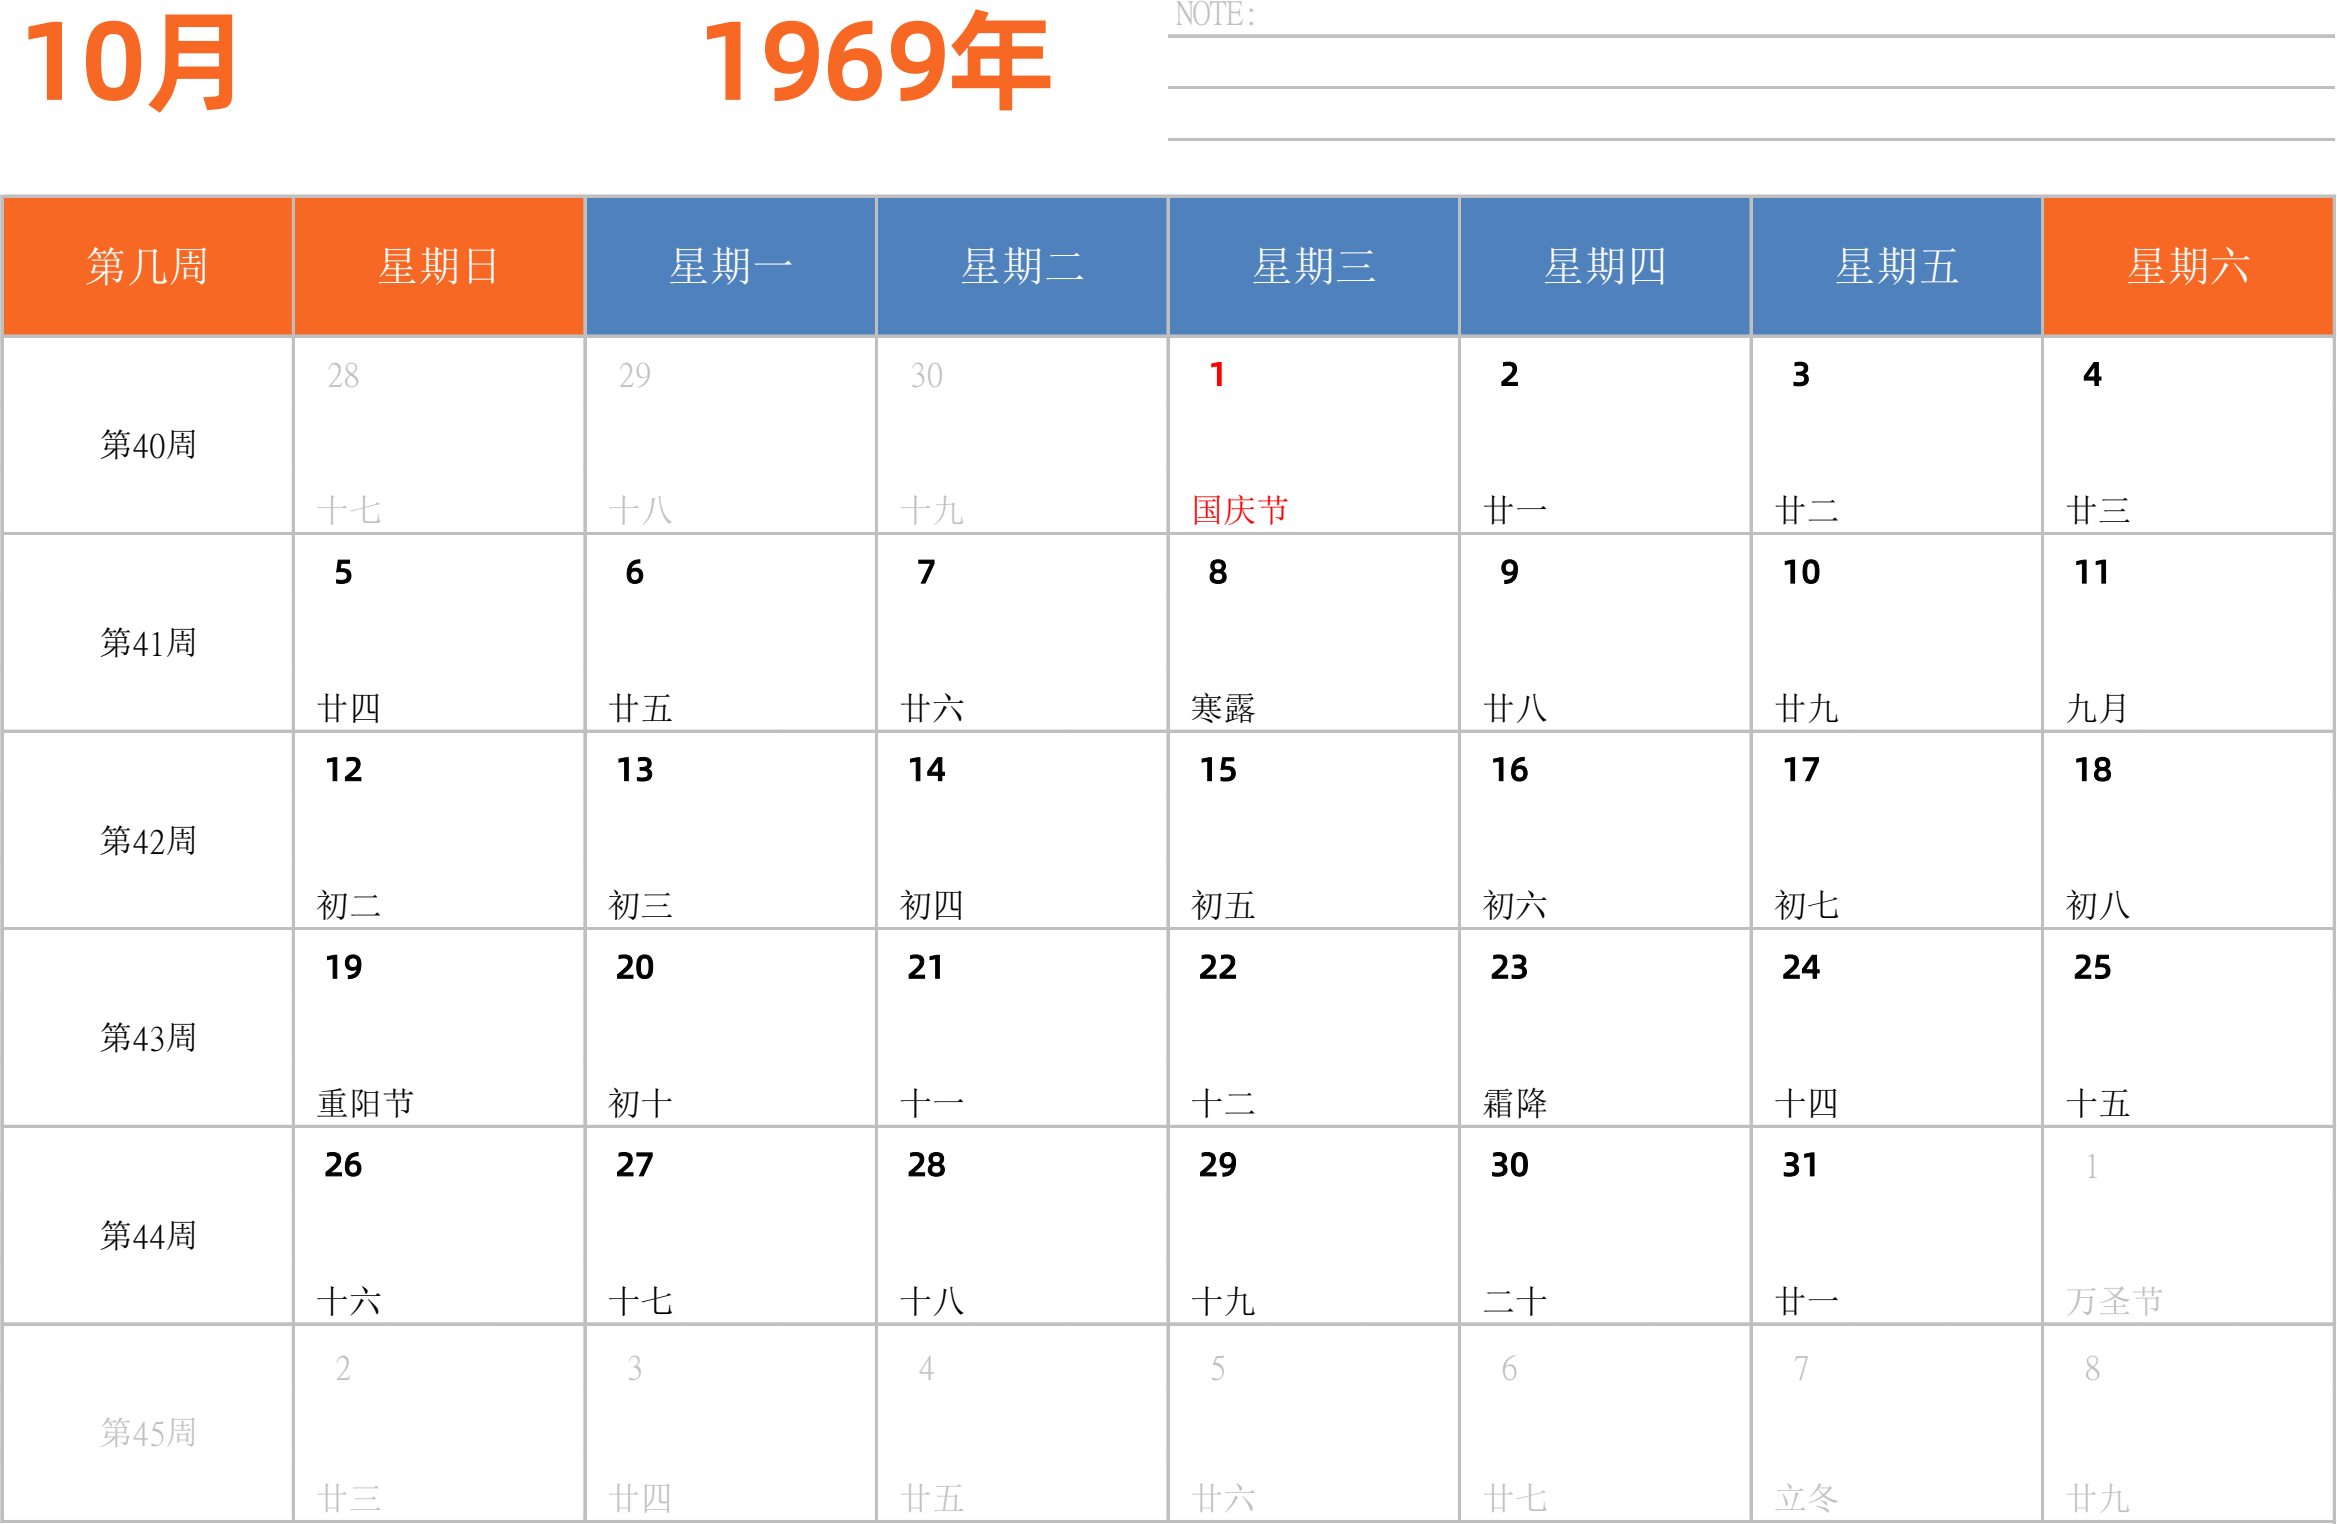Select the 第41周 week label

click(148, 643)
